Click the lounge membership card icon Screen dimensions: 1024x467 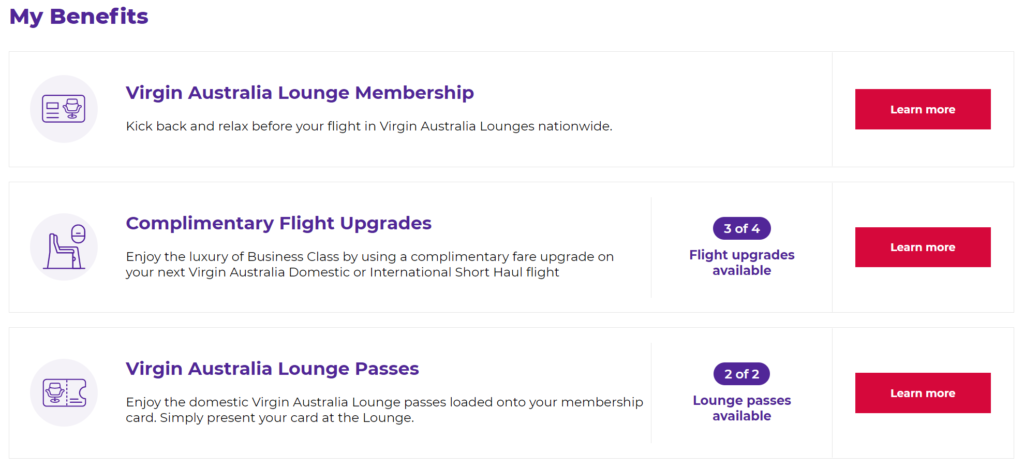[63, 109]
